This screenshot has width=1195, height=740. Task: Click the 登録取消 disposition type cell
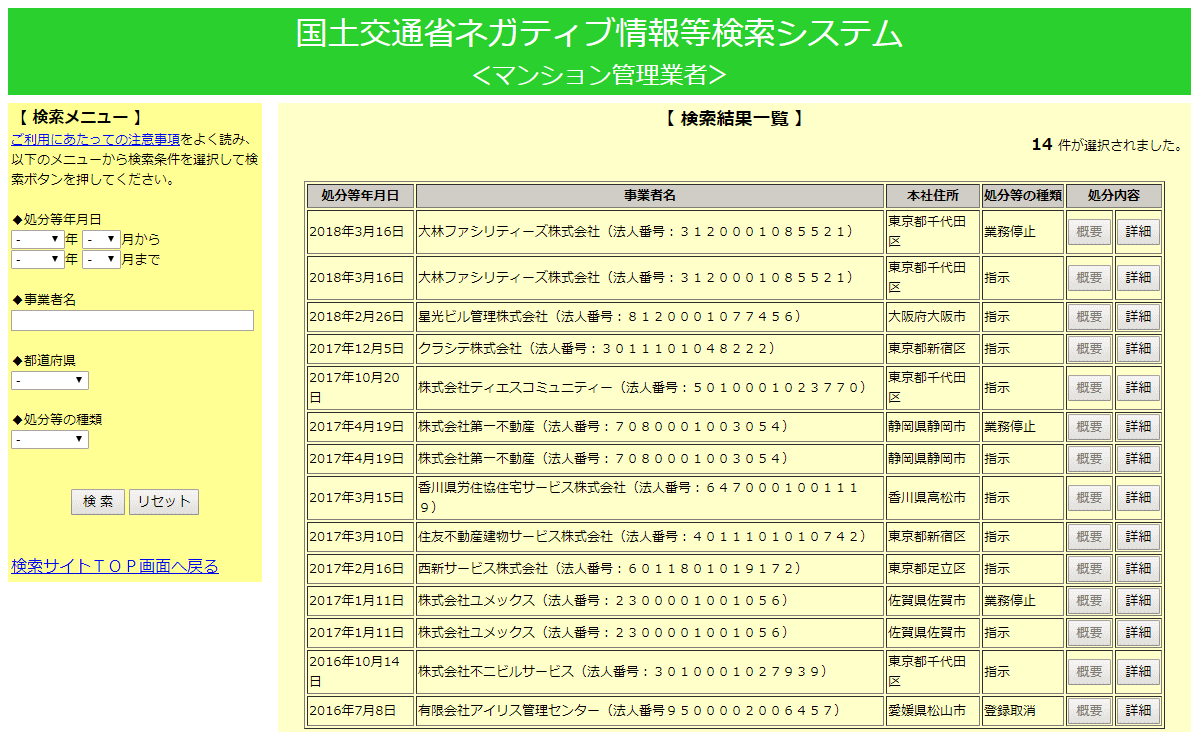click(1023, 710)
